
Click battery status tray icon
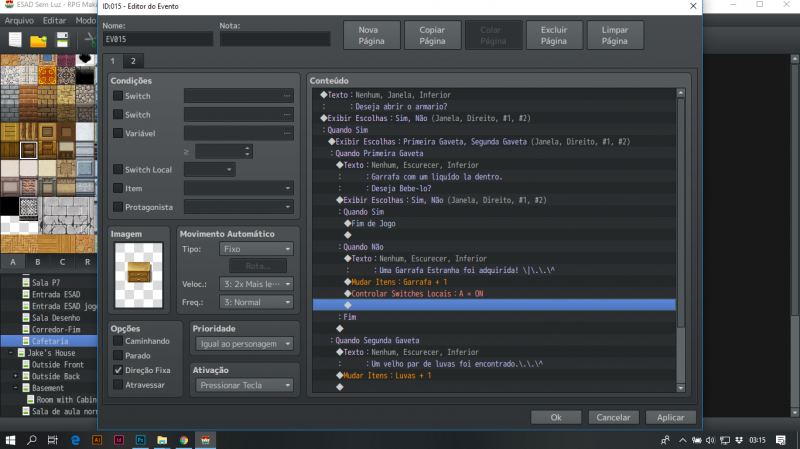tap(696, 440)
